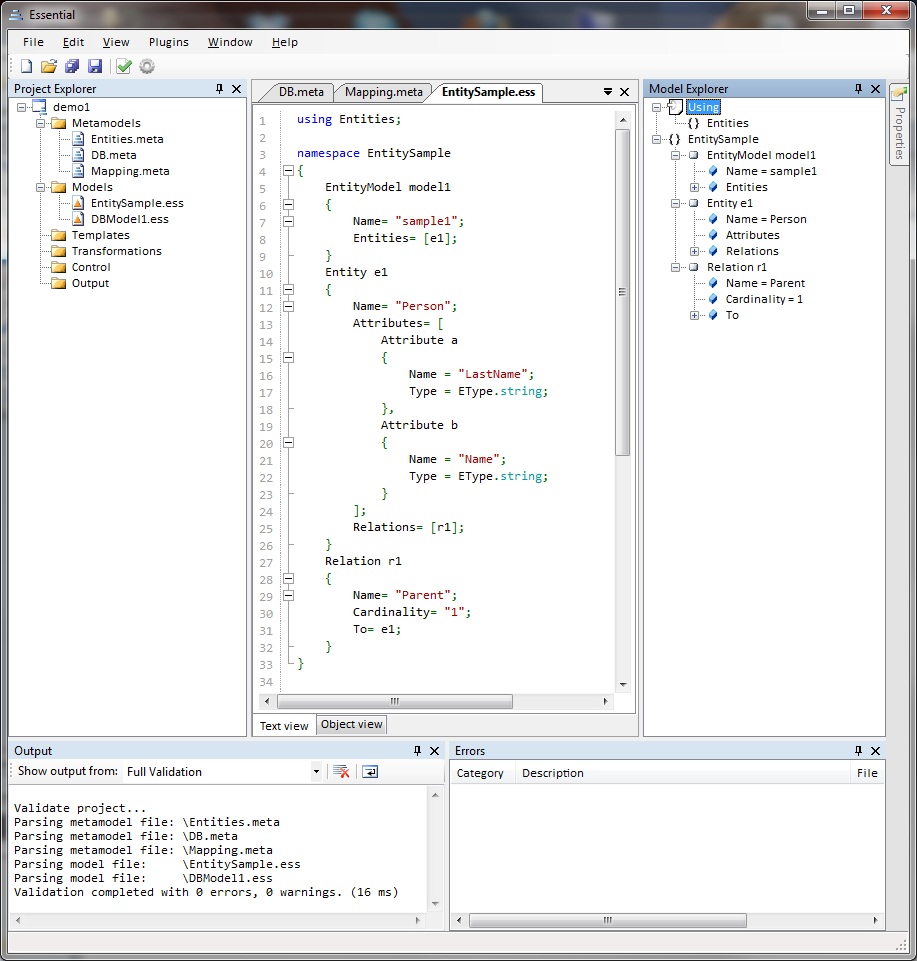Select DBModel1.ess in Project Explorer
The width and height of the screenshot is (917, 961).
(x=129, y=219)
